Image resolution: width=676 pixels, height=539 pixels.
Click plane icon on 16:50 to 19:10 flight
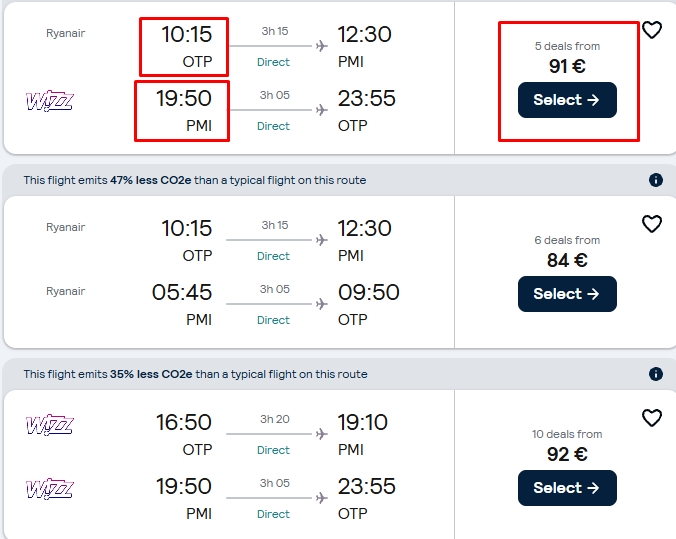tap(321, 434)
